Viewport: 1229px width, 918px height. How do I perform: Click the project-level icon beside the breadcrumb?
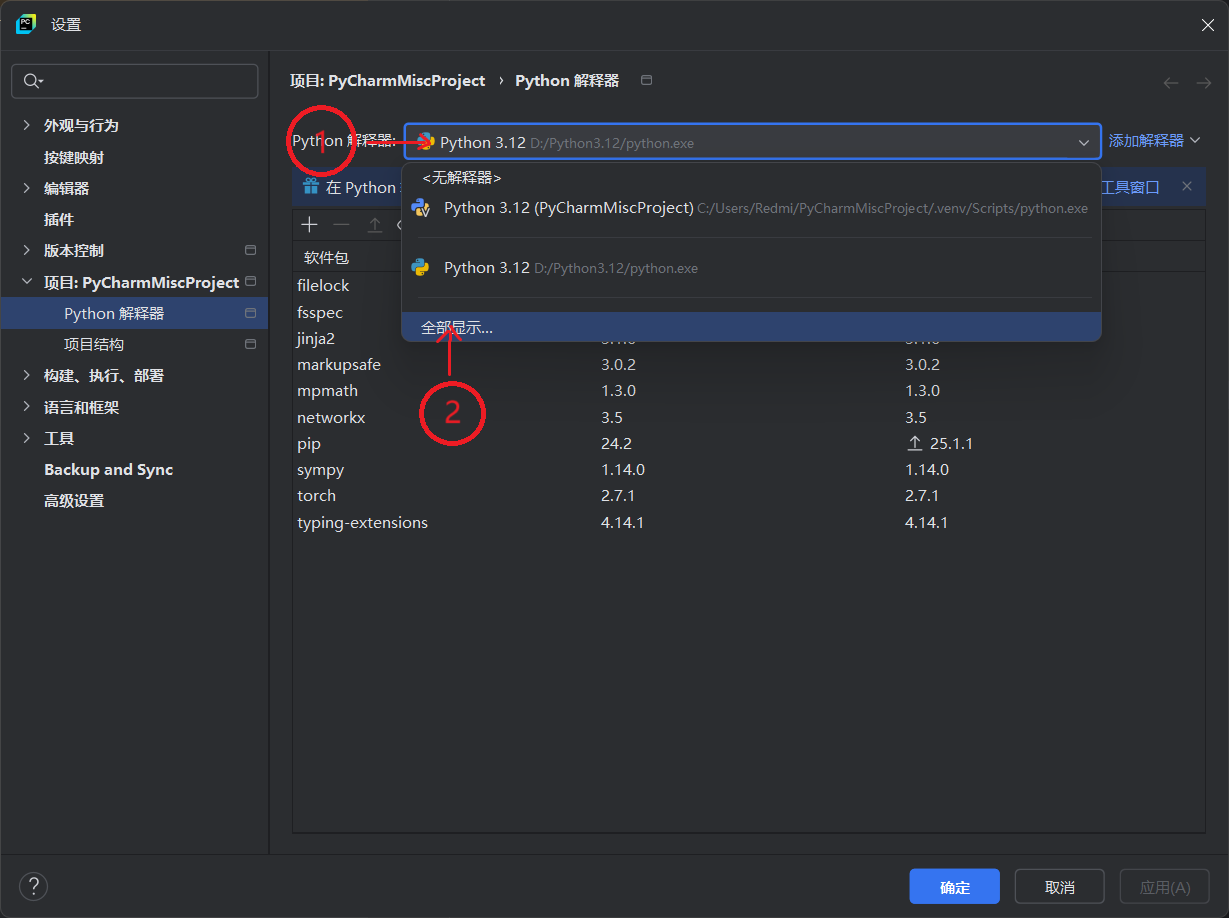click(646, 80)
